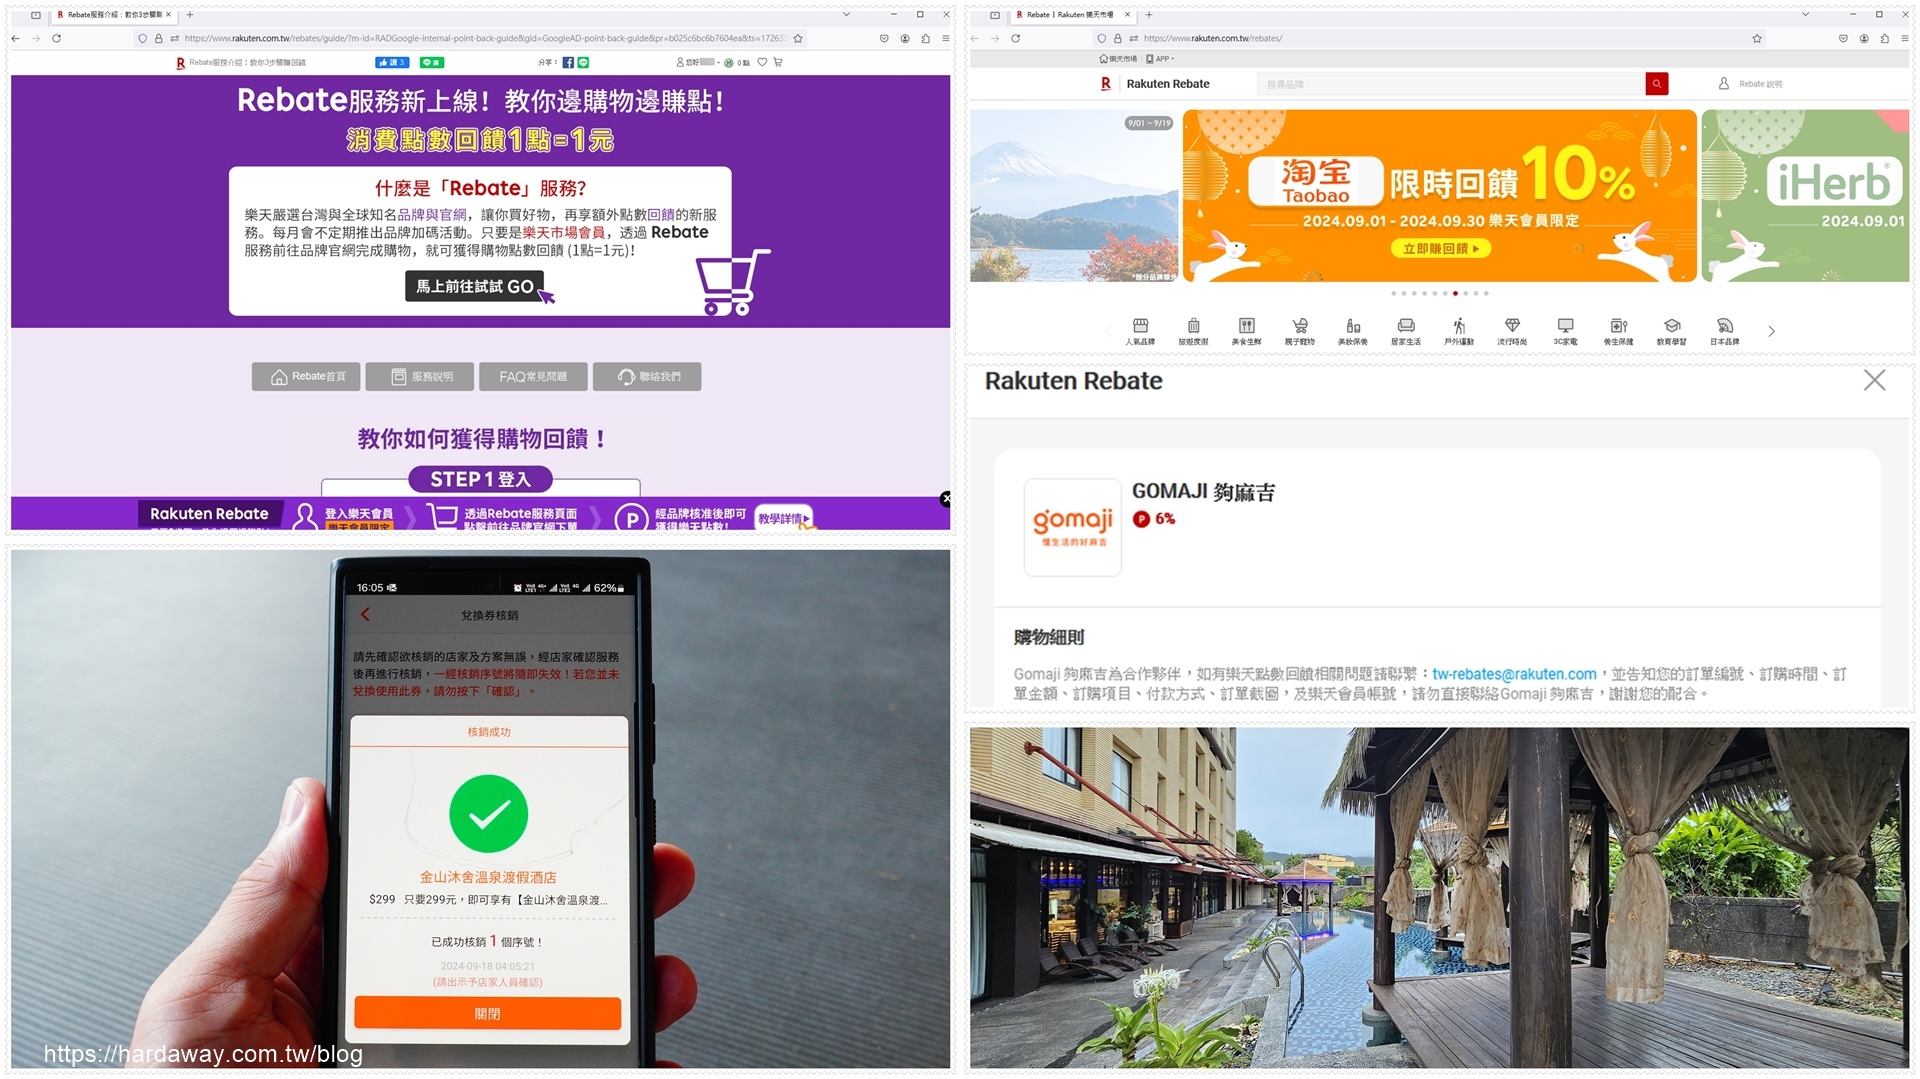Reload the Rebate guide page in left browser
The height and width of the screenshot is (1079, 1920).
click(x=56, y=38)
